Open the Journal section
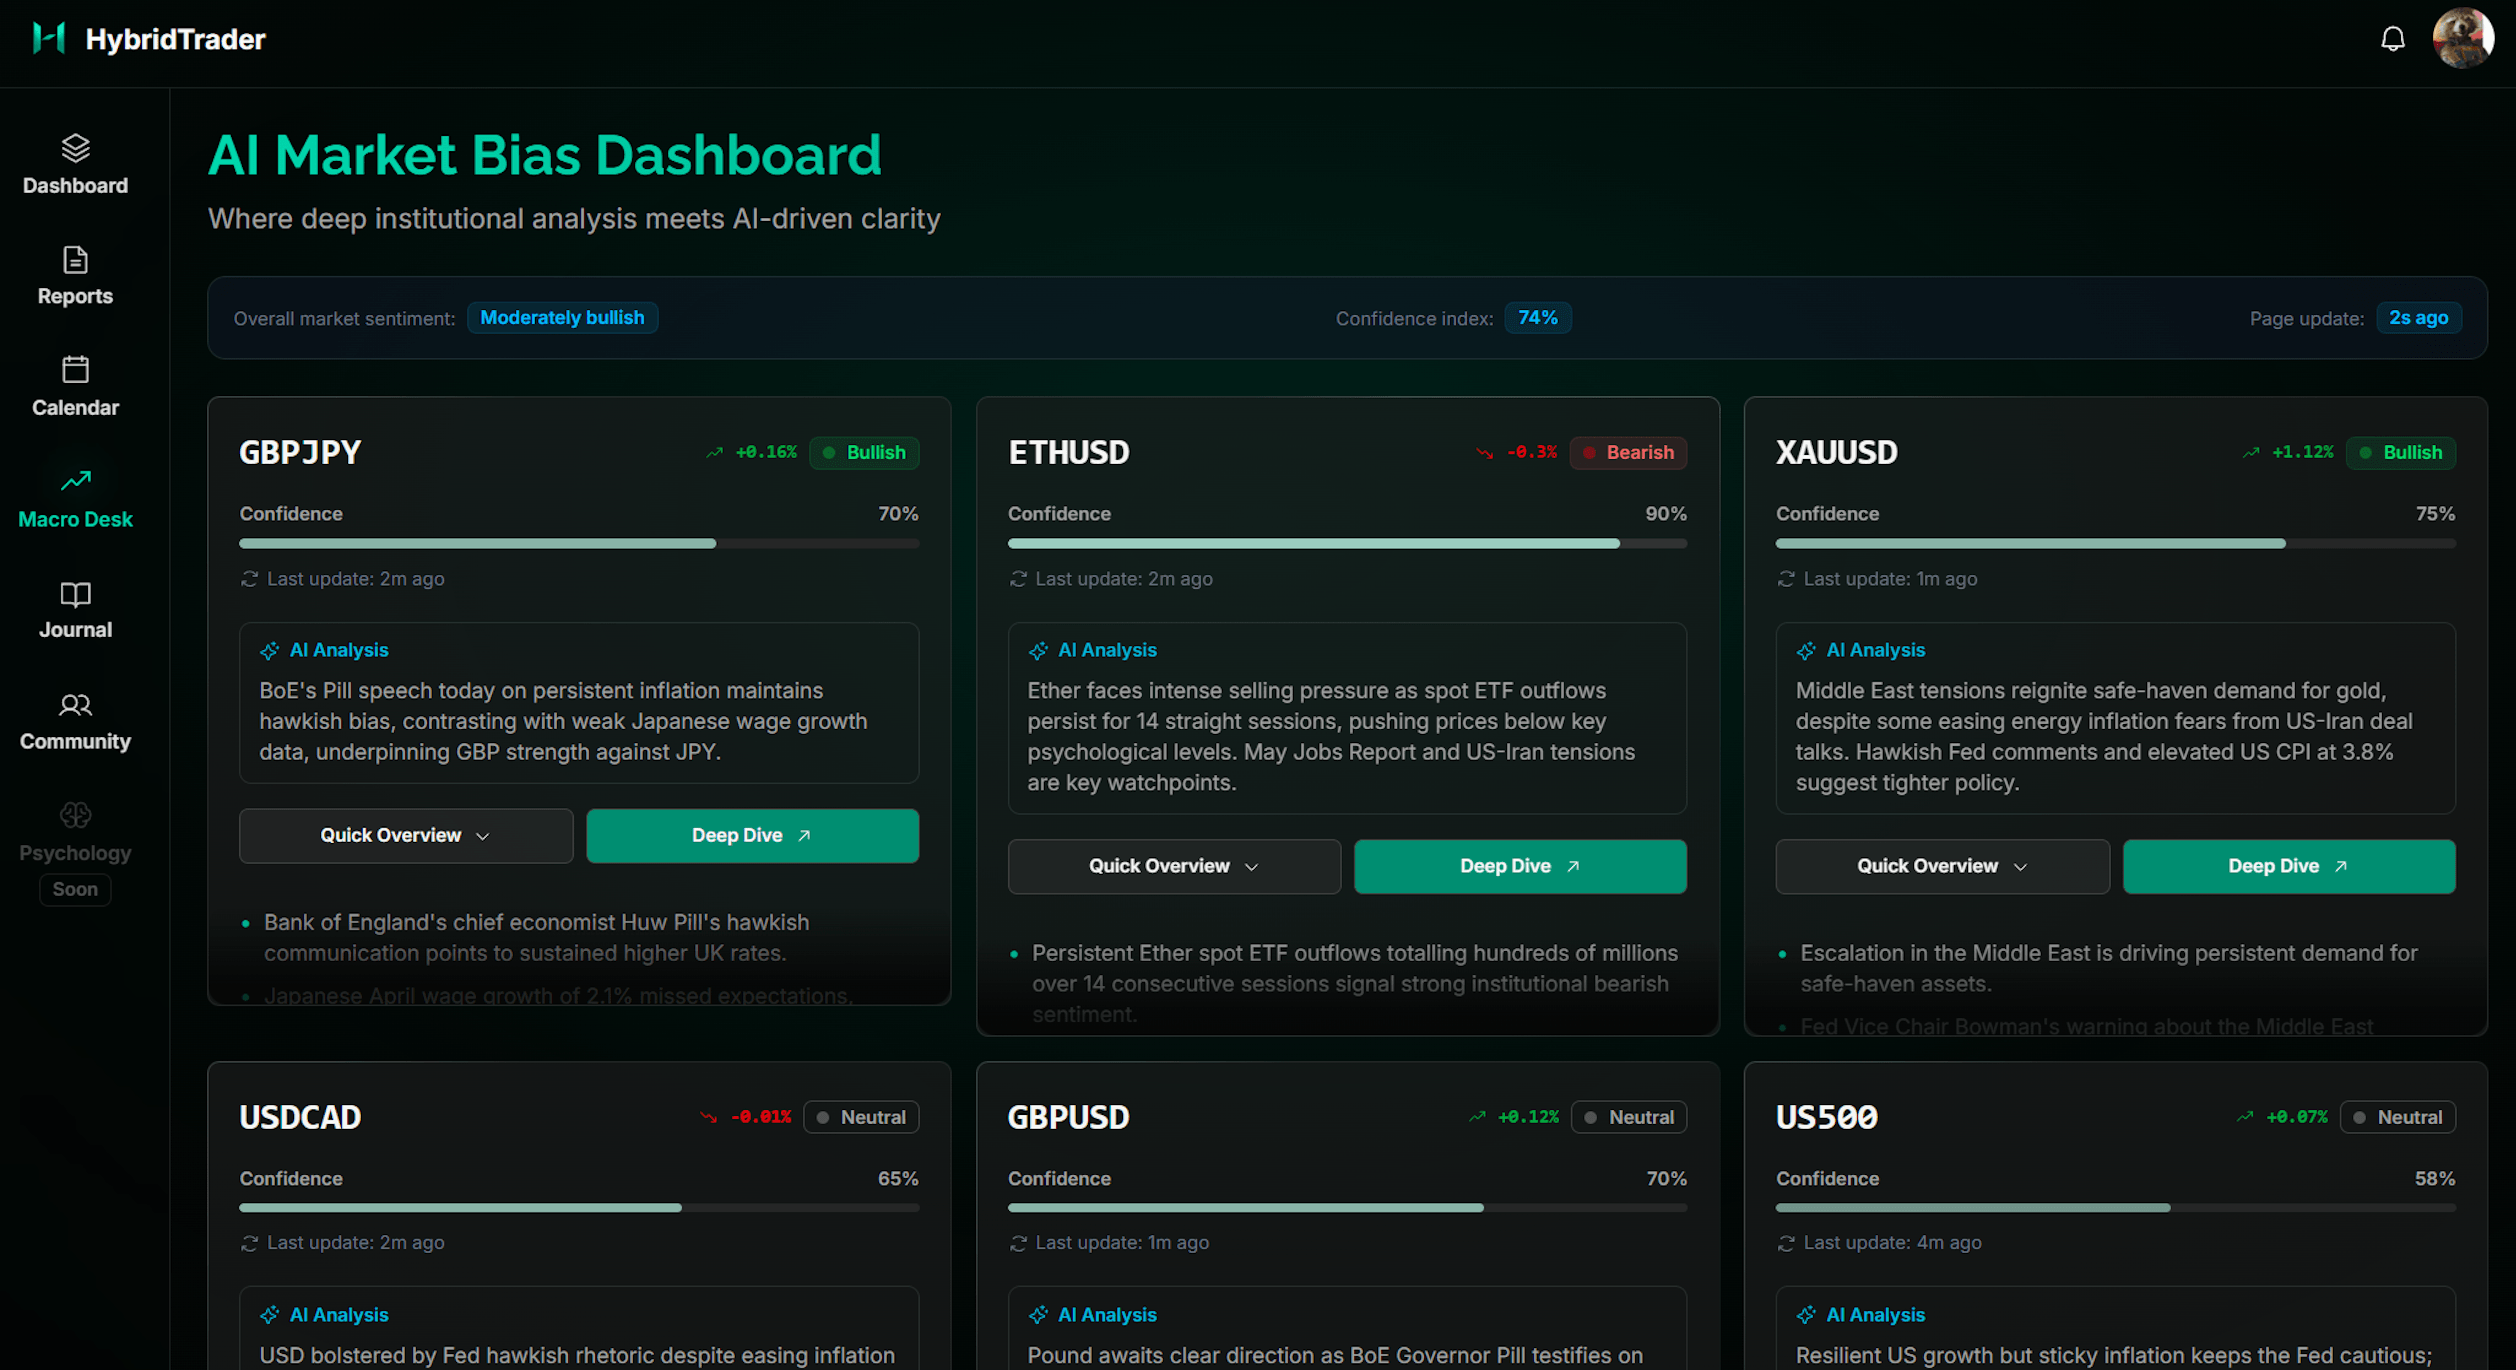The width and height of the screenshot is (2516, 1370). point(75,610)
